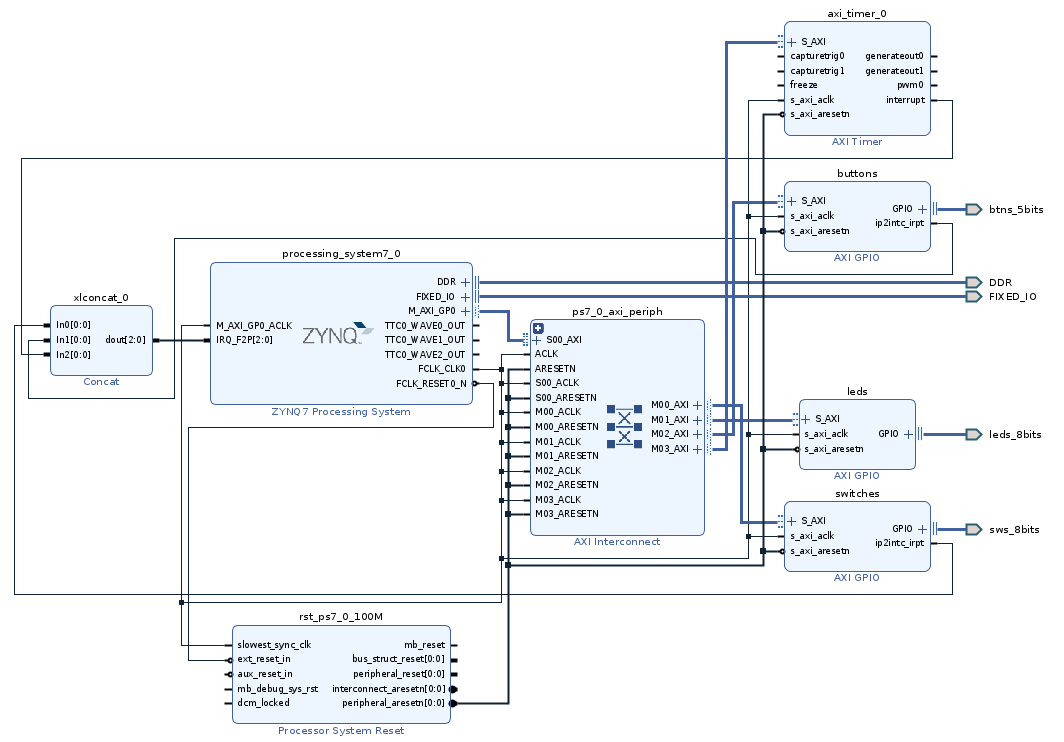Click the ZYNQ logo in processing system
This screenshot has width=1064, height=742.
337,333
